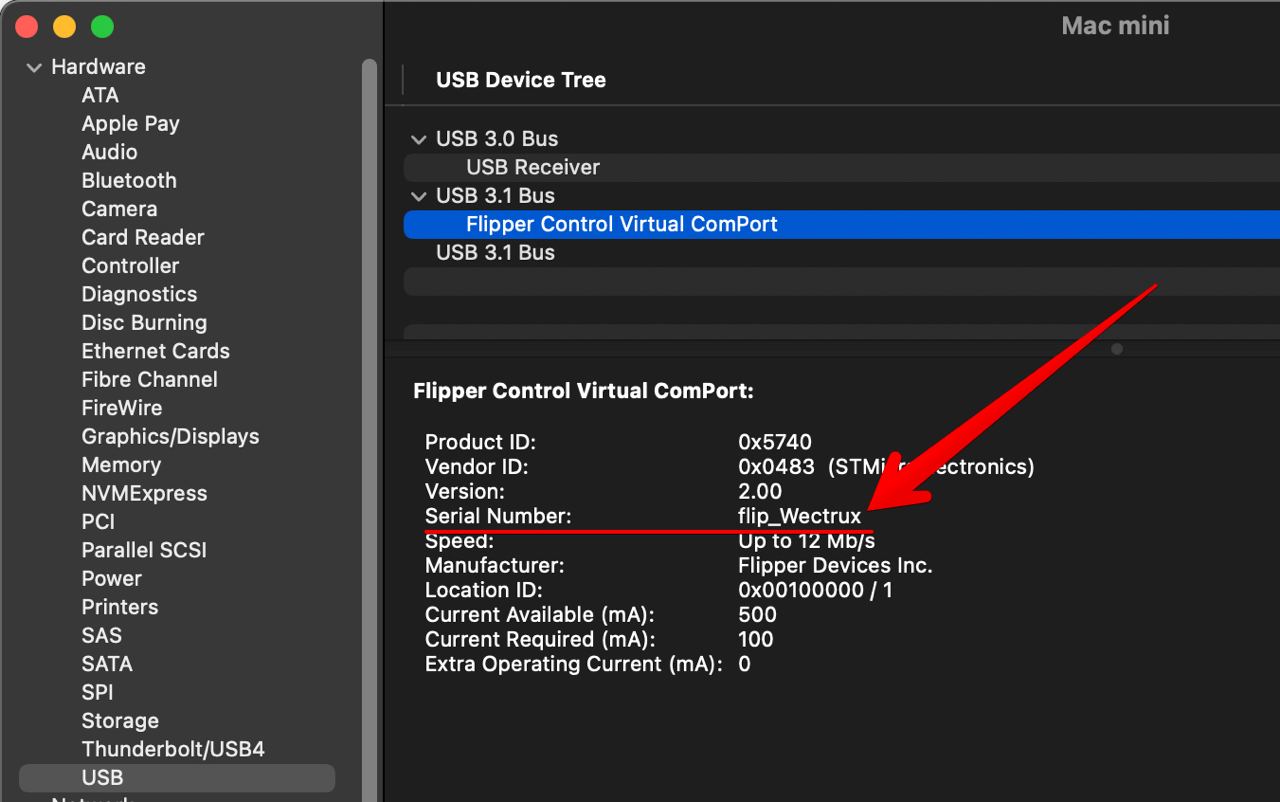Open Ethernet Cards category

point(155,352)
